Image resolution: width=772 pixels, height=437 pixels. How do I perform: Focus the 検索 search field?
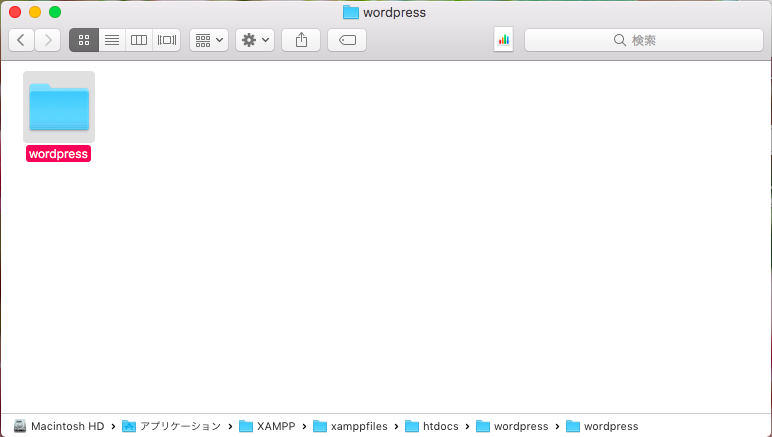point(644,40)
